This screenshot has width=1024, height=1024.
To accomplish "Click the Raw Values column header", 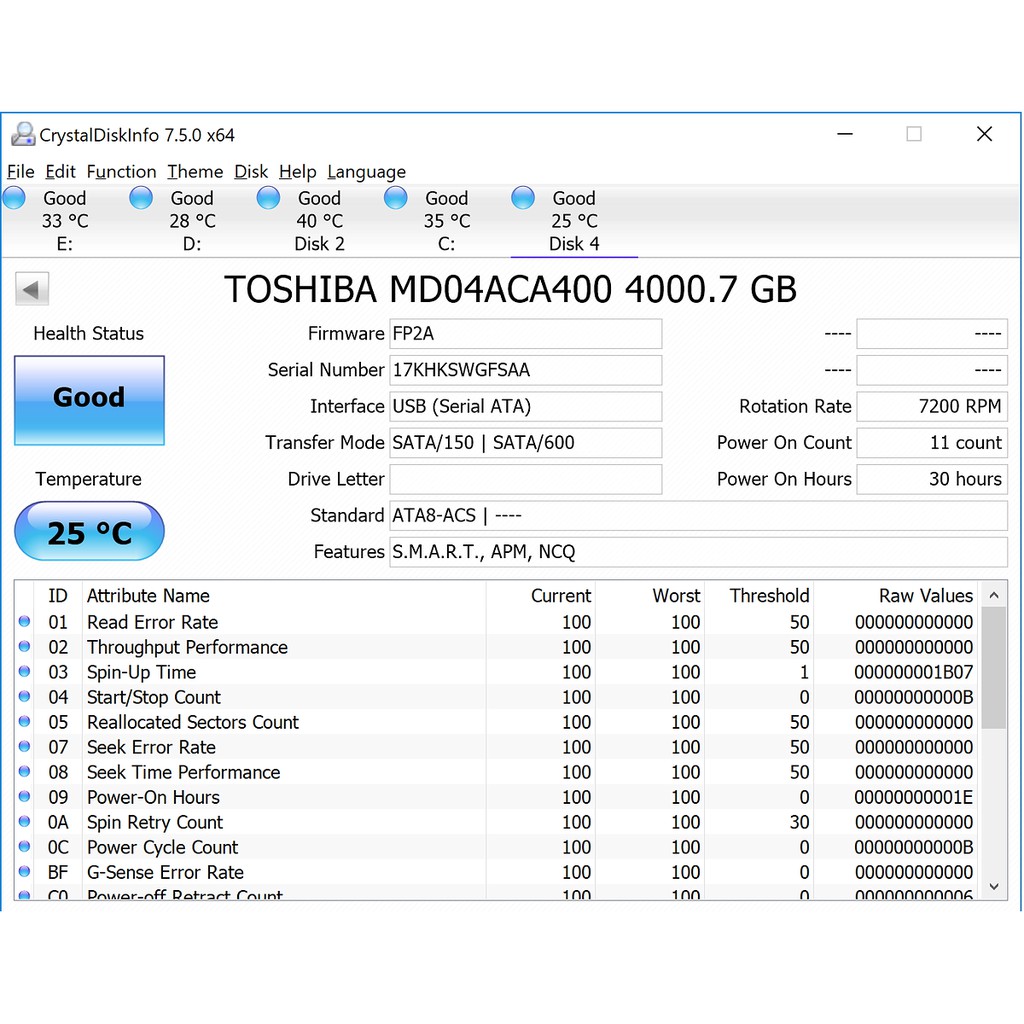I will (x=925, y=596).
